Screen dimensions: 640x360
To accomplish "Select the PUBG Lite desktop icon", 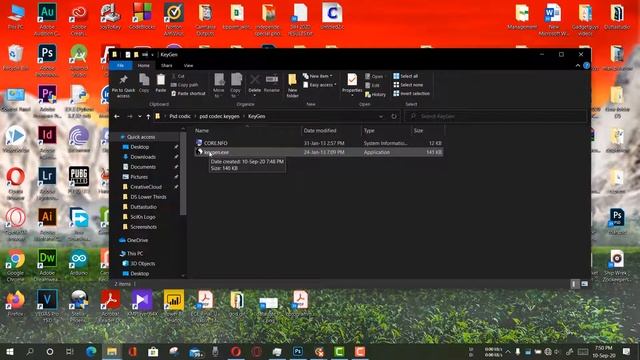I will point(79,180).
